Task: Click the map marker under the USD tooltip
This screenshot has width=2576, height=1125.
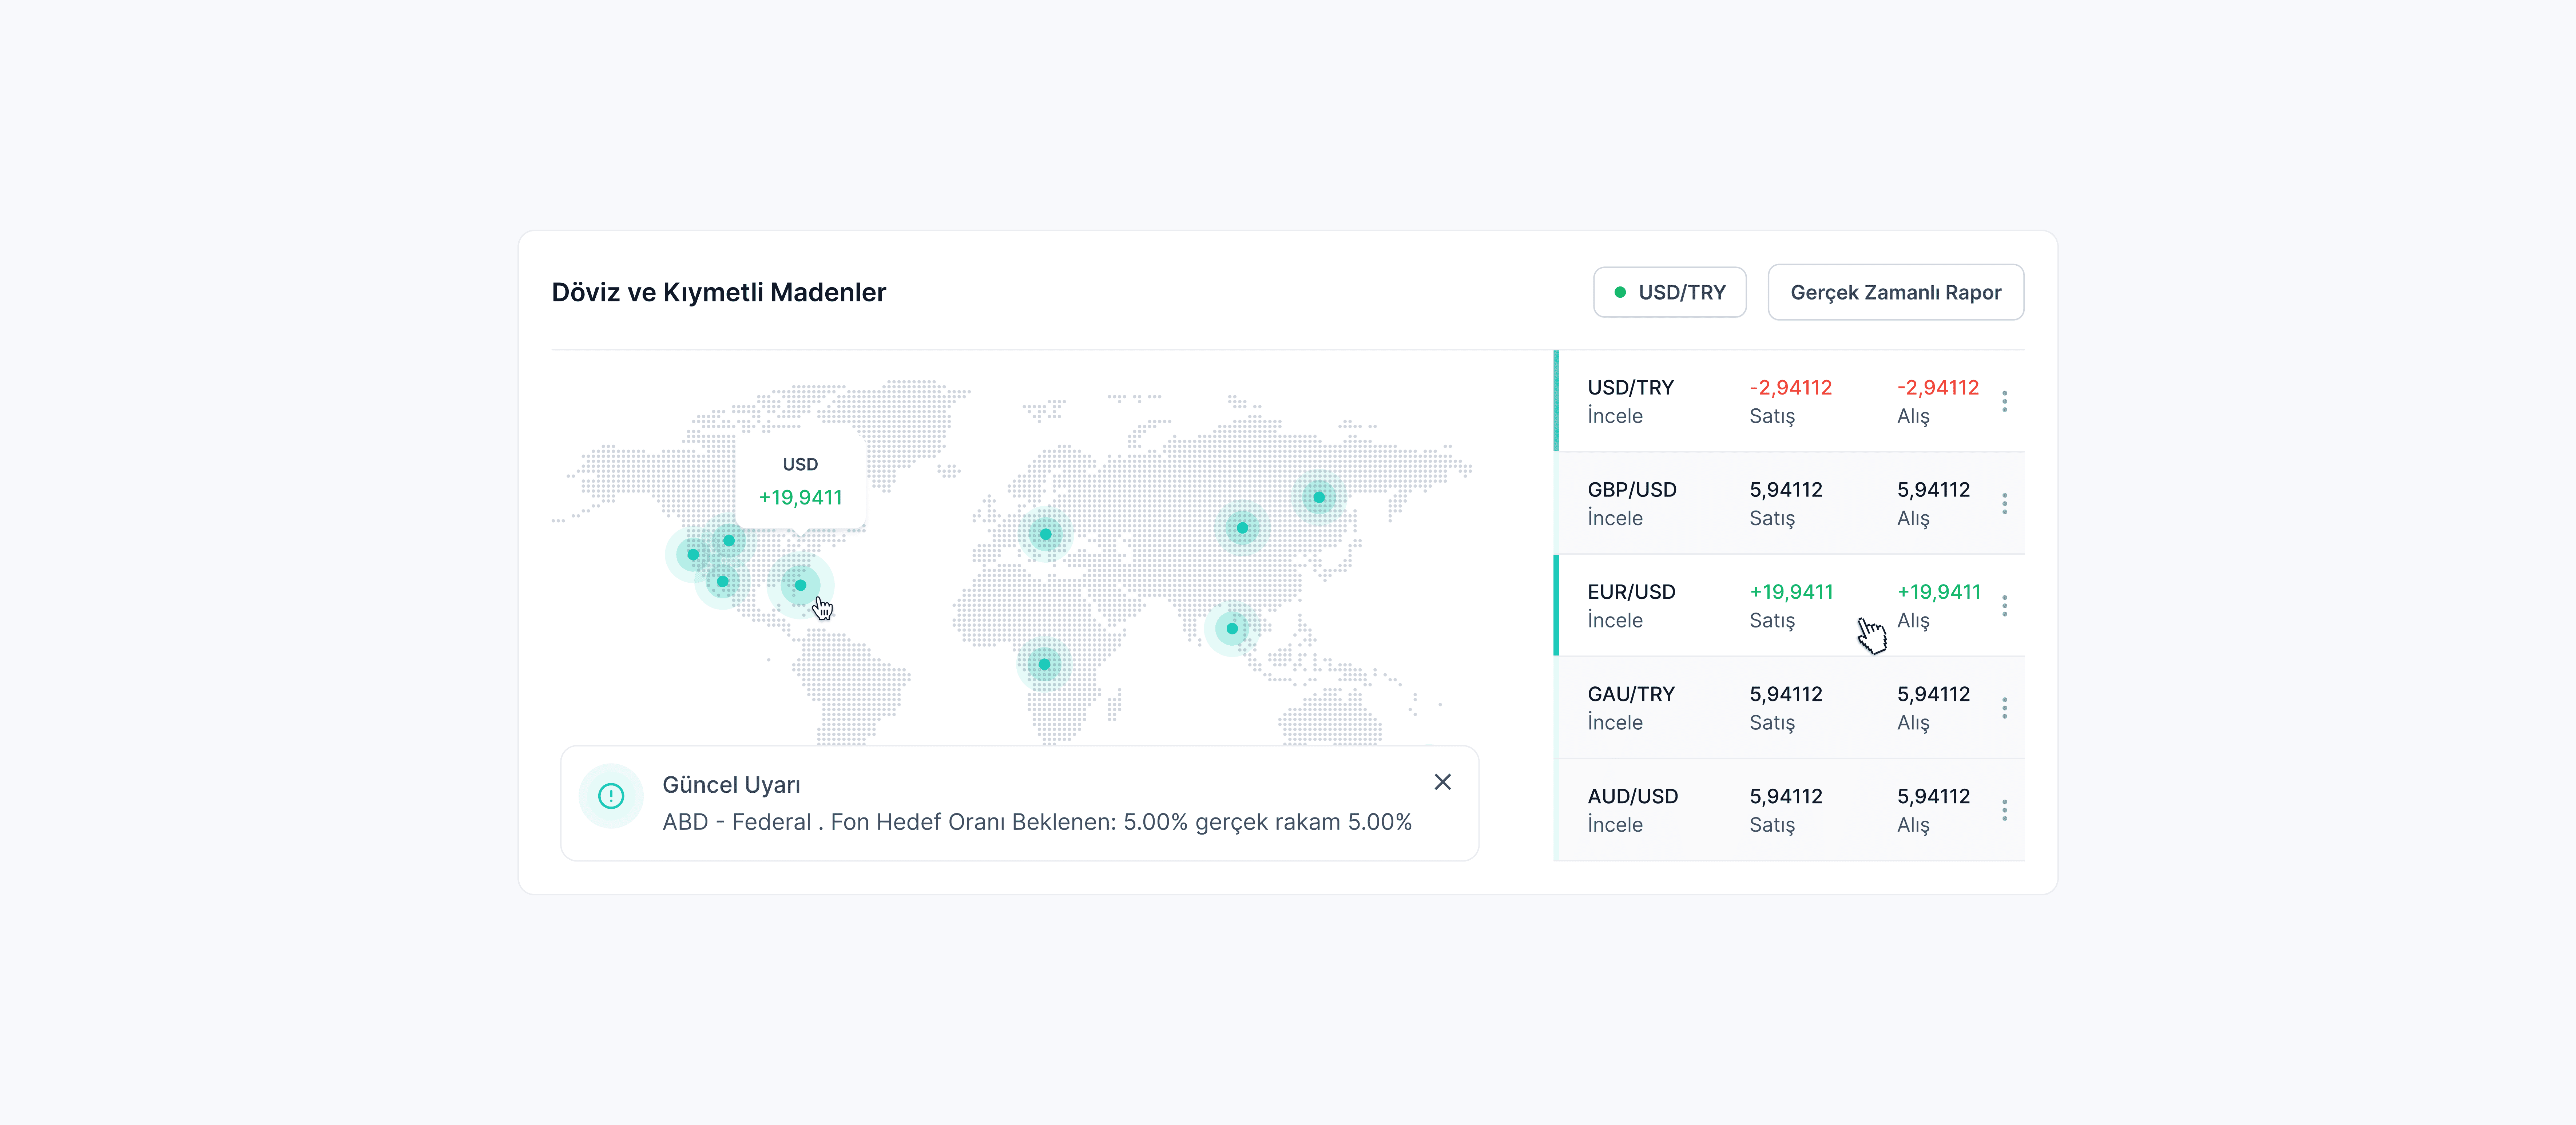Action: point(800,585)
